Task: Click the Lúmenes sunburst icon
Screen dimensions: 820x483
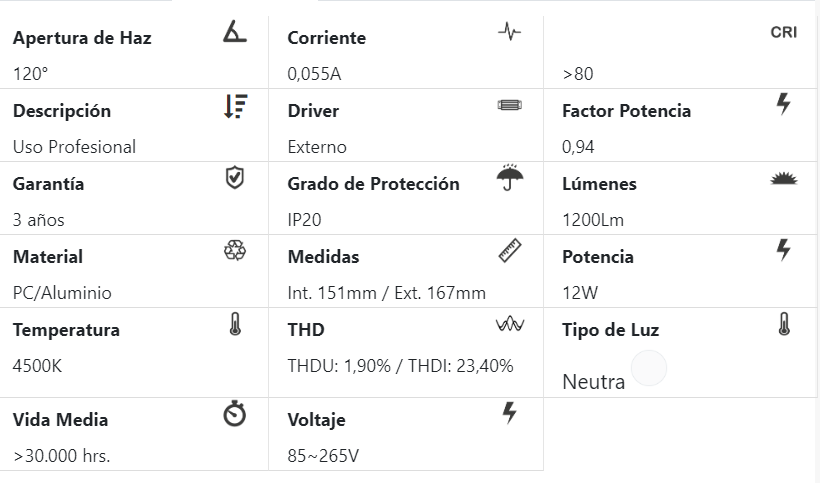Action: (784, 179)
